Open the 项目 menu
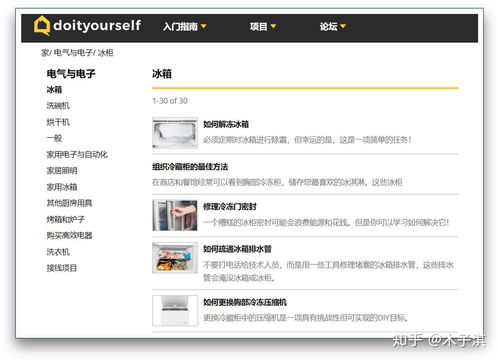 tap(259, 26)
